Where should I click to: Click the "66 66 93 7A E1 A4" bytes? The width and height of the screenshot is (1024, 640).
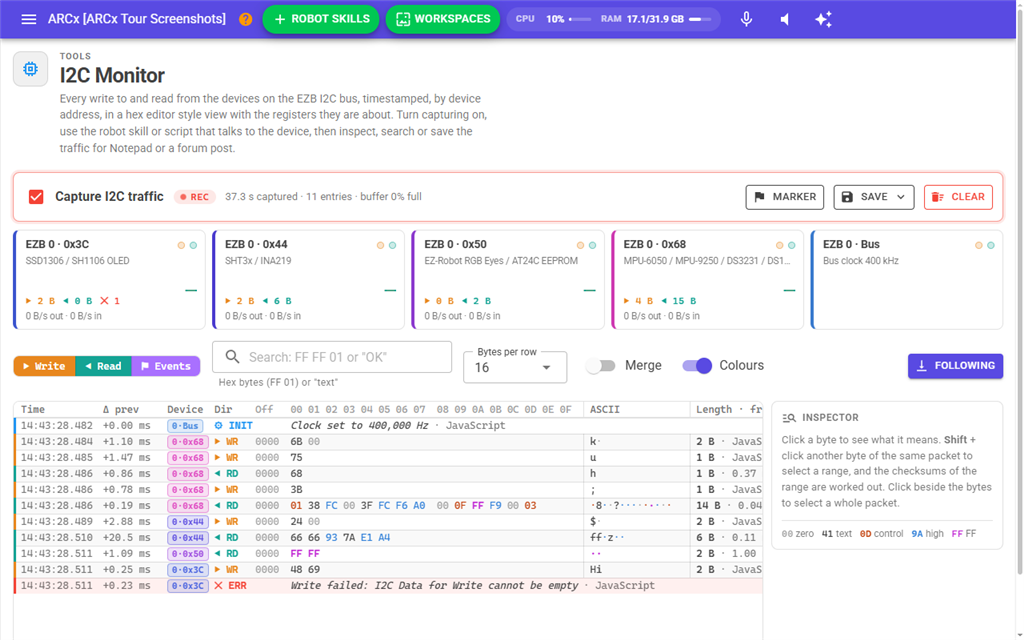(x=340, y=537)
